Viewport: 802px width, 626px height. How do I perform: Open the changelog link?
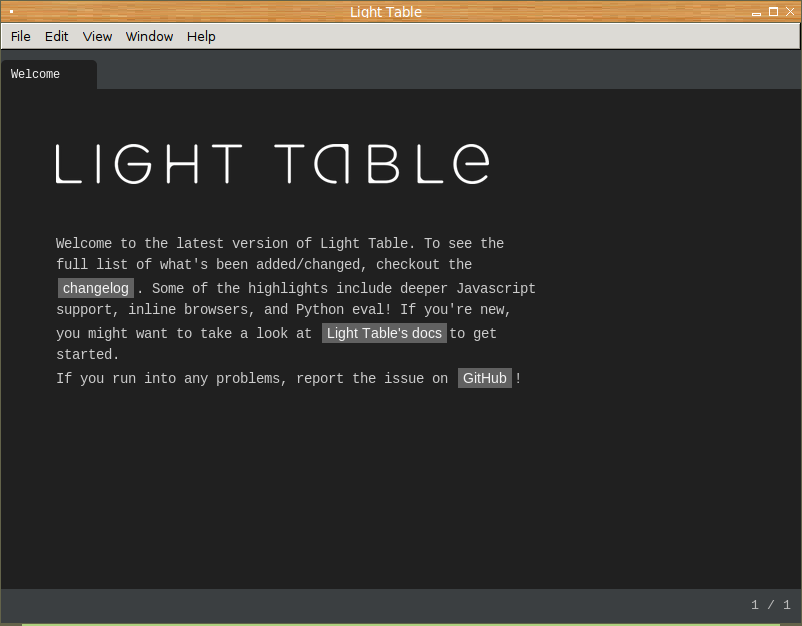(x=96, y=288)
